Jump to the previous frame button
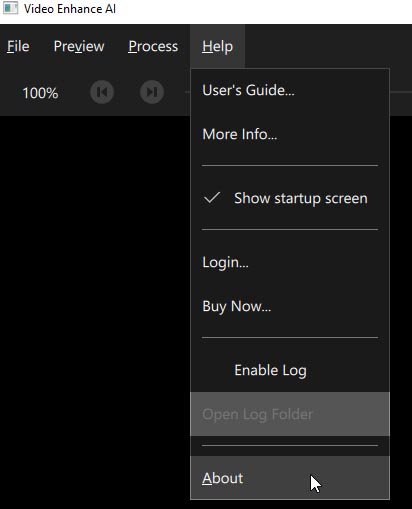412x509 pixels. [102, 92]
